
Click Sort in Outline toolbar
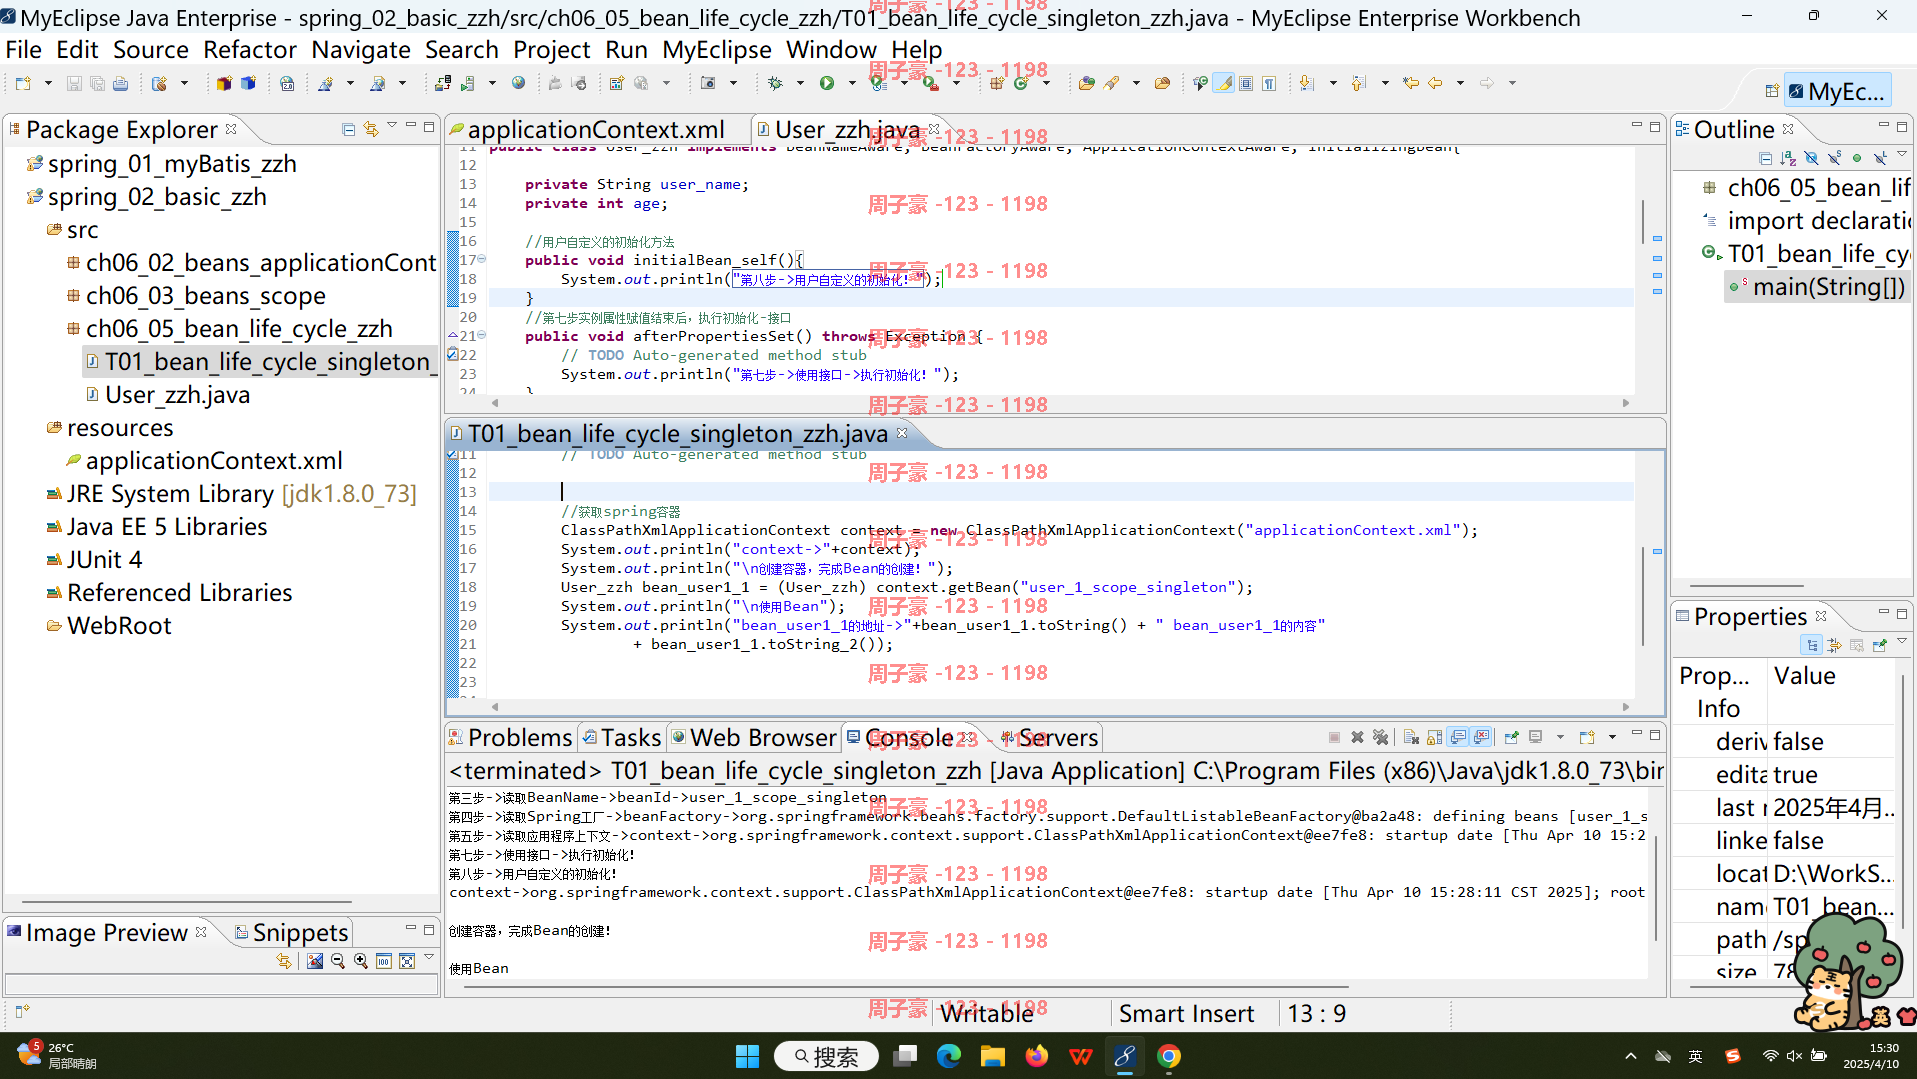click(1788, 159)
